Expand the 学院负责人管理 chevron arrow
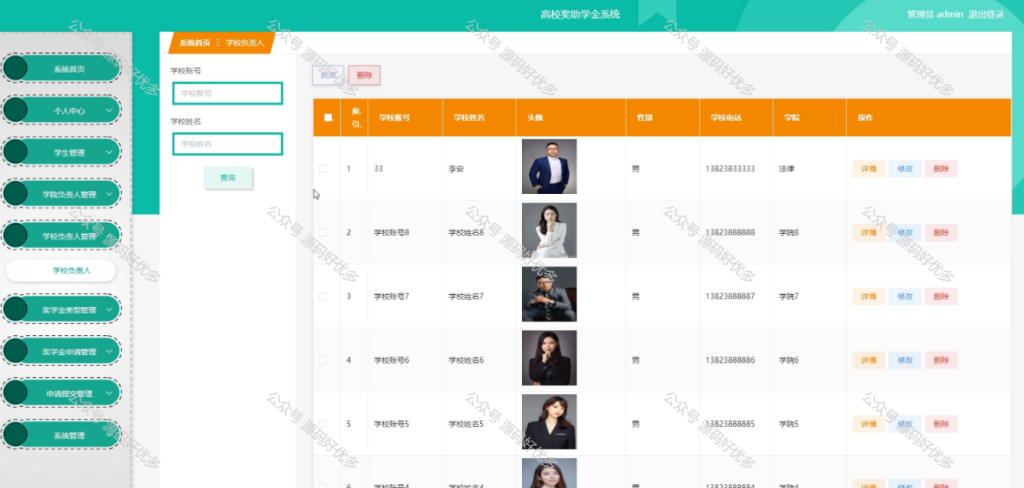 (x=108, y=194)
